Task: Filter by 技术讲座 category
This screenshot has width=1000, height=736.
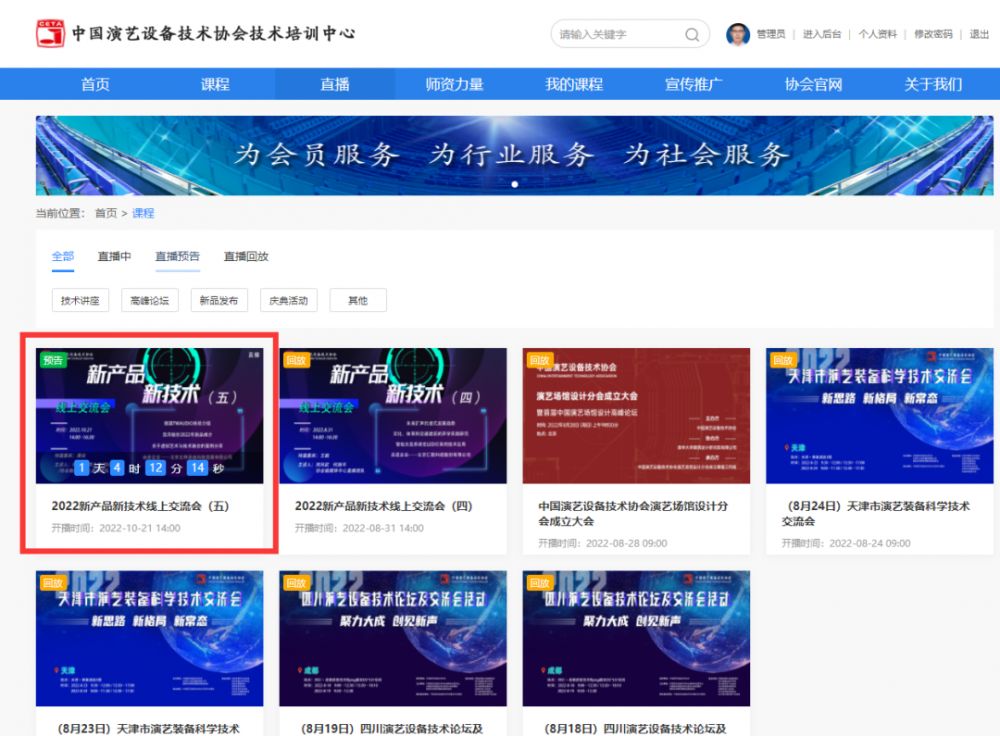Action: (80, 300)
